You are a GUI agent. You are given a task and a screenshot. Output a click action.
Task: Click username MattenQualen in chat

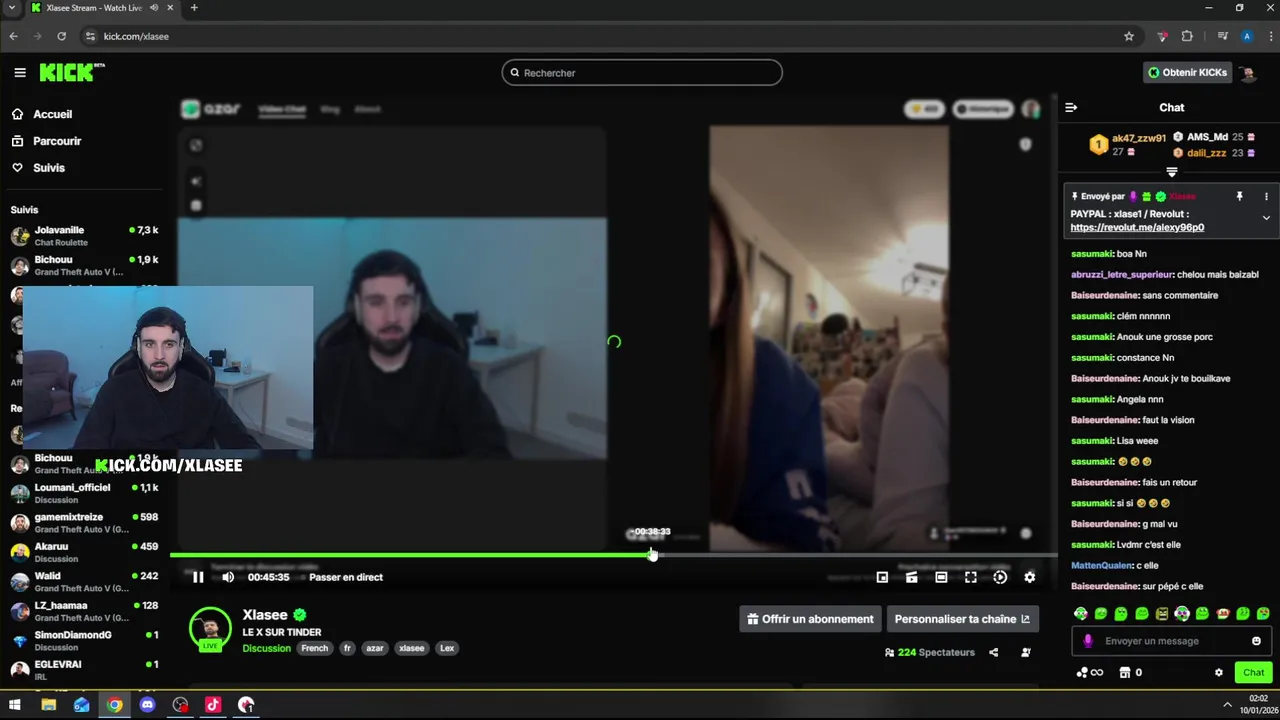click(x=1102, y=566)
